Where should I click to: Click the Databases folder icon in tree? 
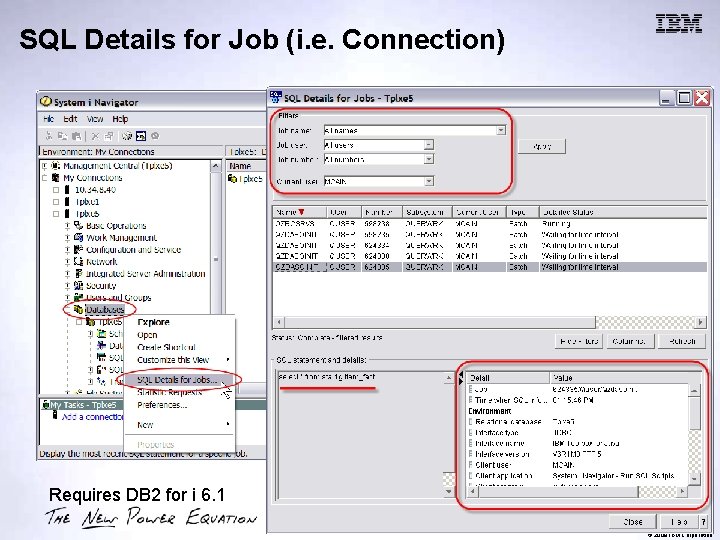[79, 309]
